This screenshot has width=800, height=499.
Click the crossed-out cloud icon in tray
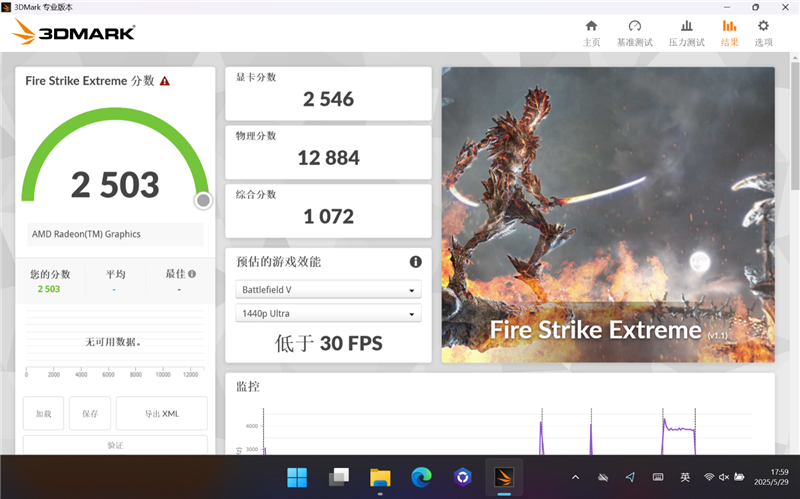click(603, 478)
